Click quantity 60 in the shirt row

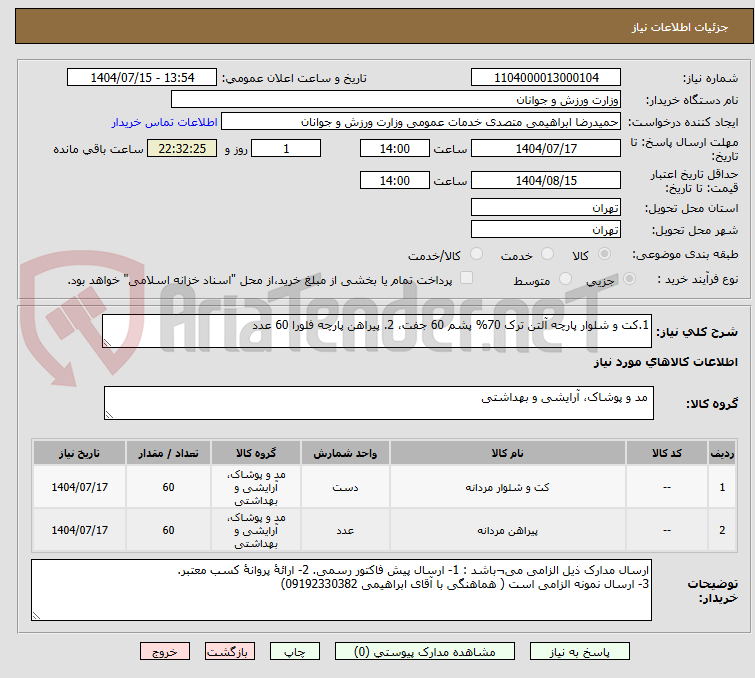(168, 530)
